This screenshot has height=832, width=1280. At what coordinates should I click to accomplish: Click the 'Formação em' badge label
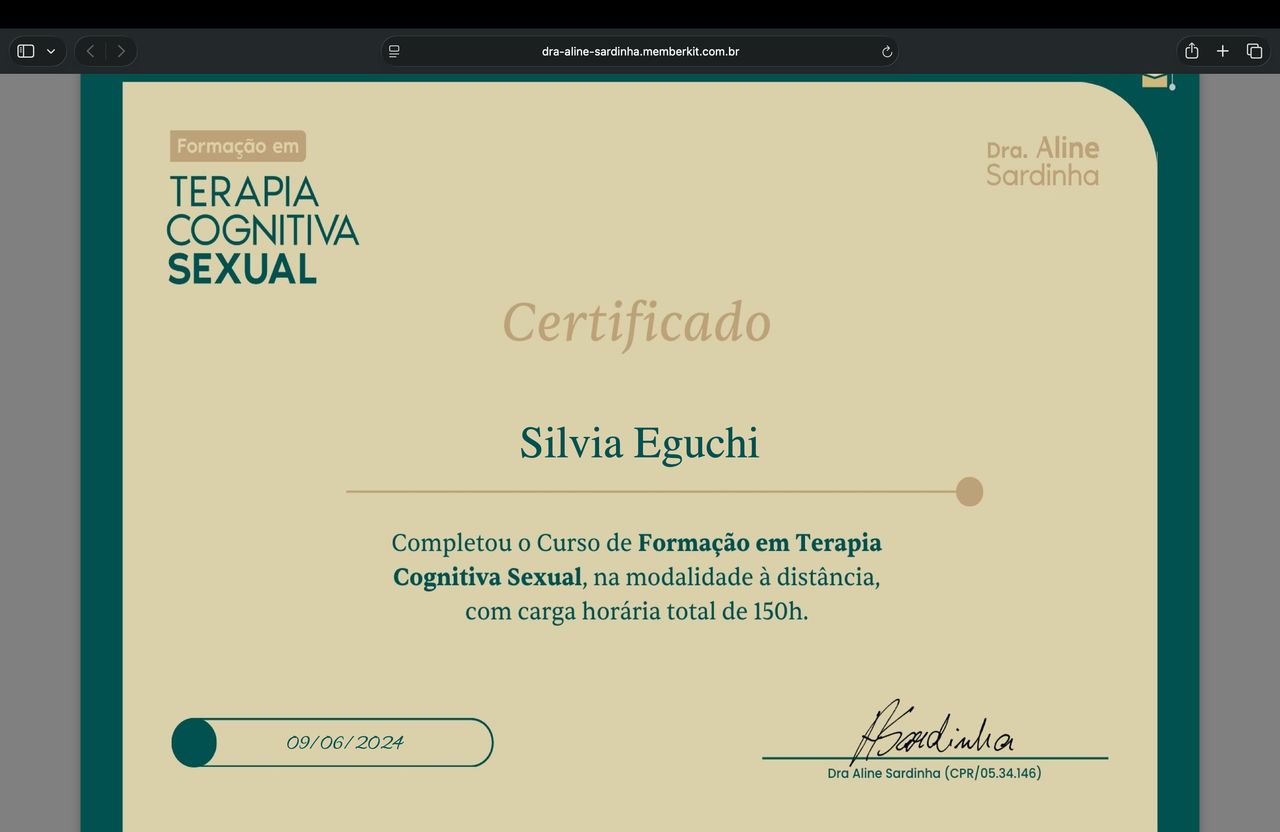click(x=238, y=147)
